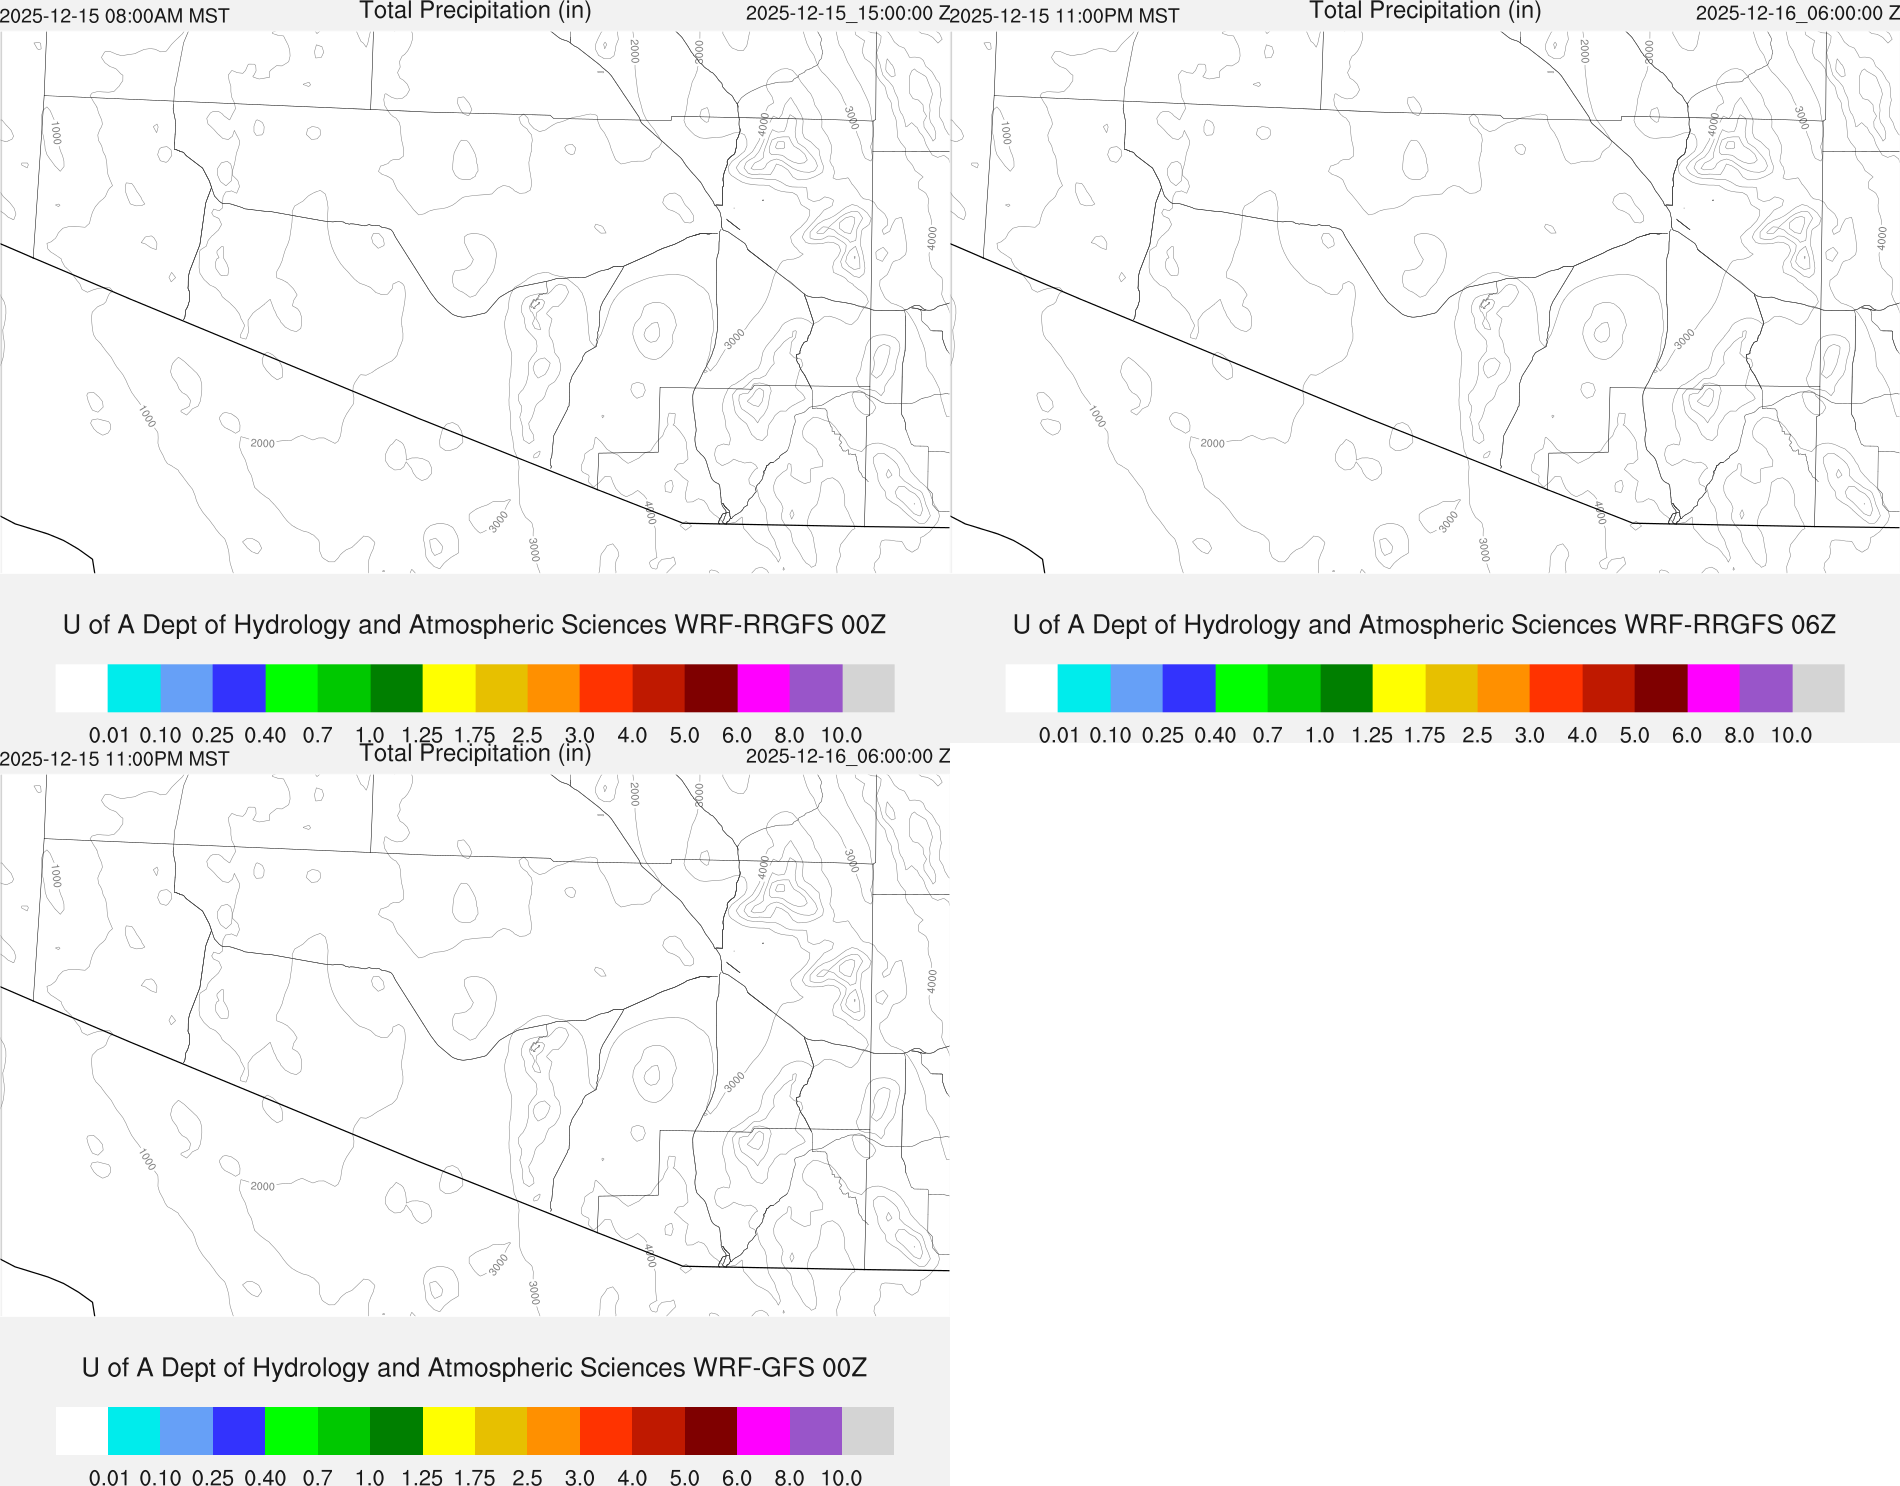Image resolution: width=1900 pixels, height=1486 pixels.
Task: Click the 08:00AM MST timestamp label
Action: (115, 16)
